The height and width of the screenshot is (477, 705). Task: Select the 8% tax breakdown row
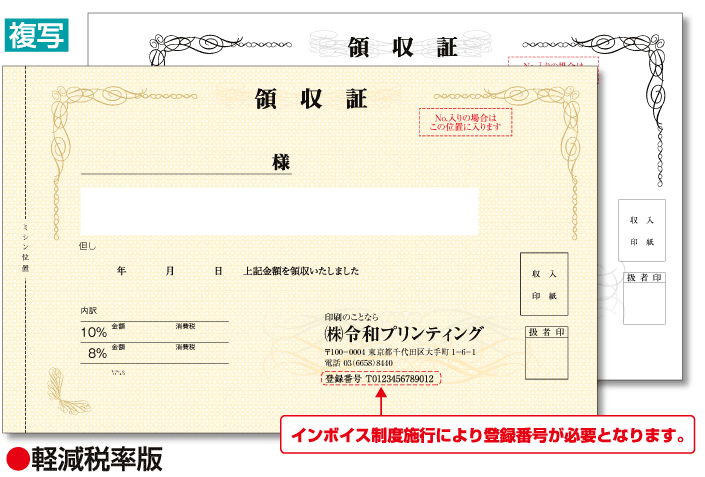click(154, 352)
